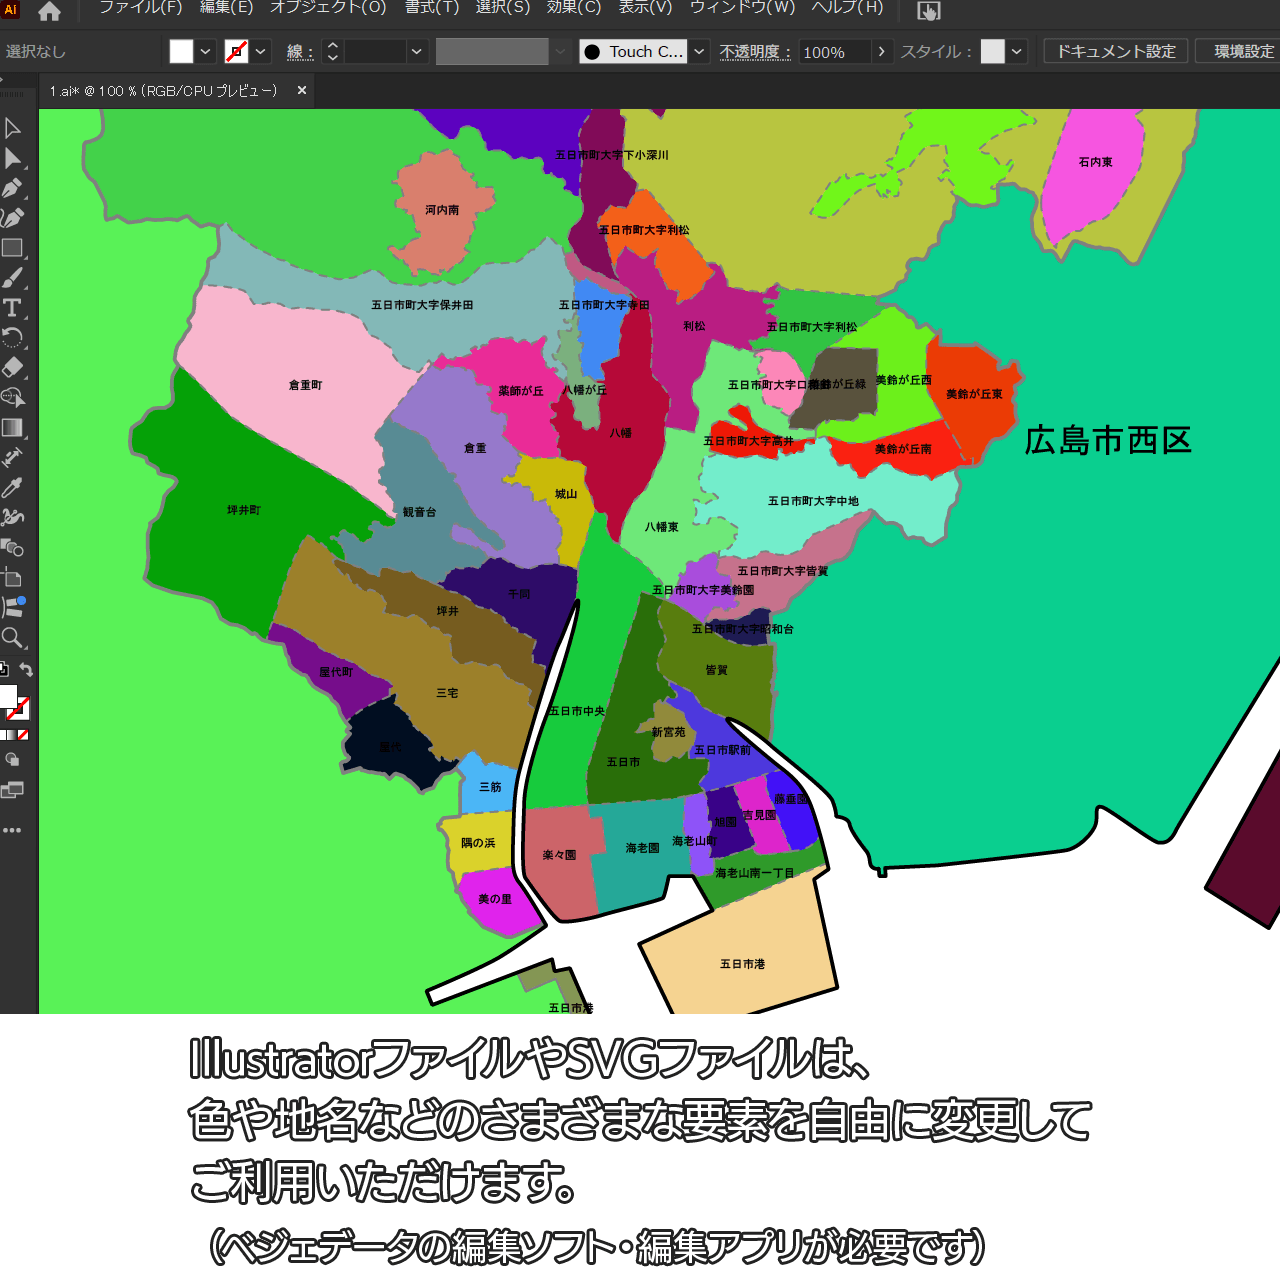
Task: Select the Zoom magnifier tool
Action: tap(12, 638)
